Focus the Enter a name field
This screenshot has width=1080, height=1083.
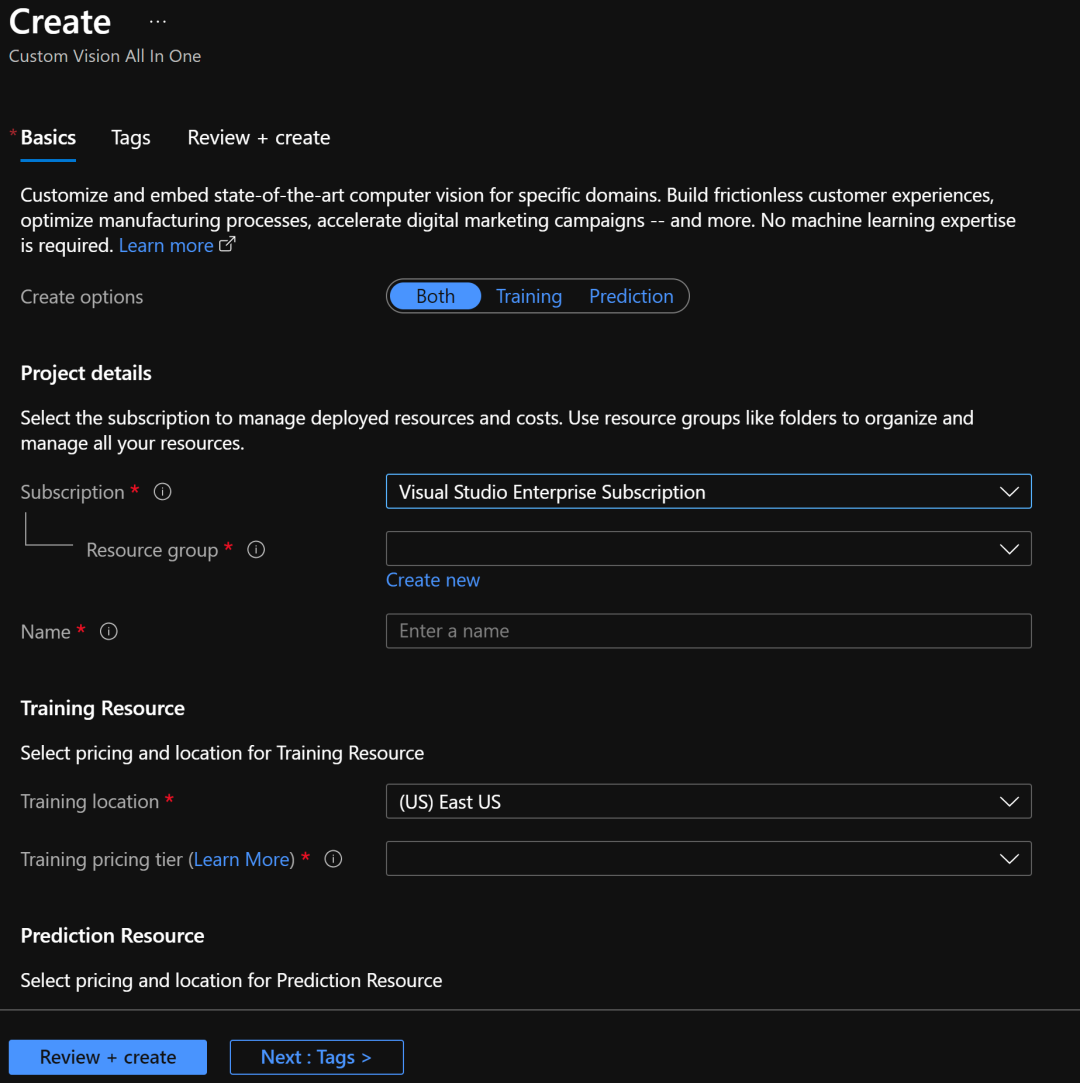tap(708, 631)
